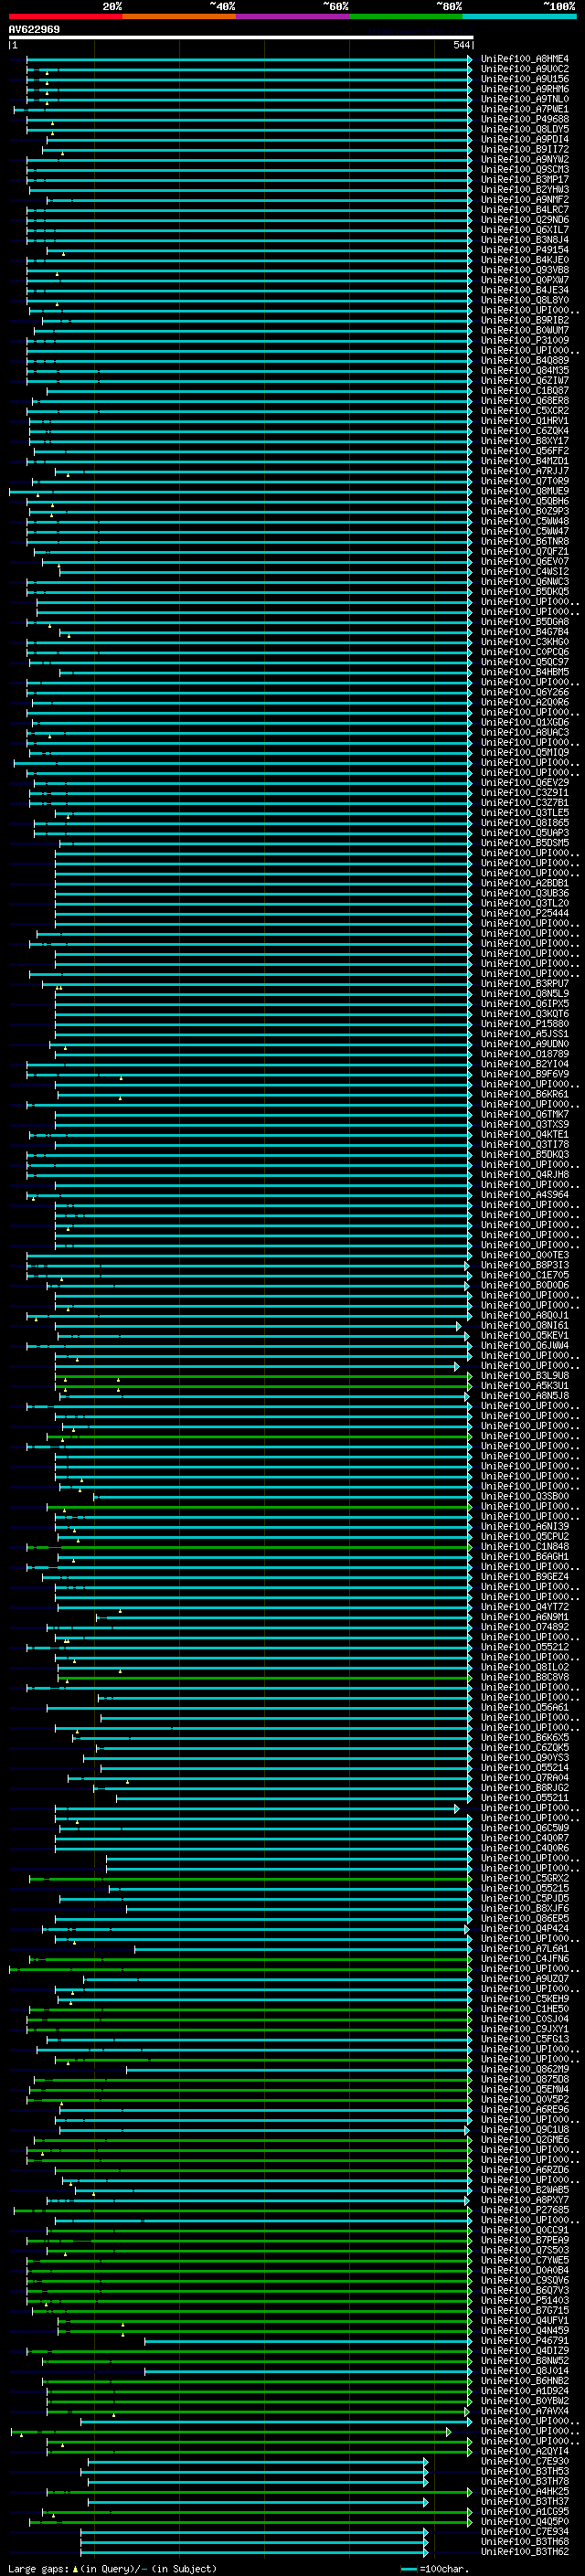Click the purple ~60% identity legend segment
585x2576 pixels.
pyautogui.click(x=293, y=16)
